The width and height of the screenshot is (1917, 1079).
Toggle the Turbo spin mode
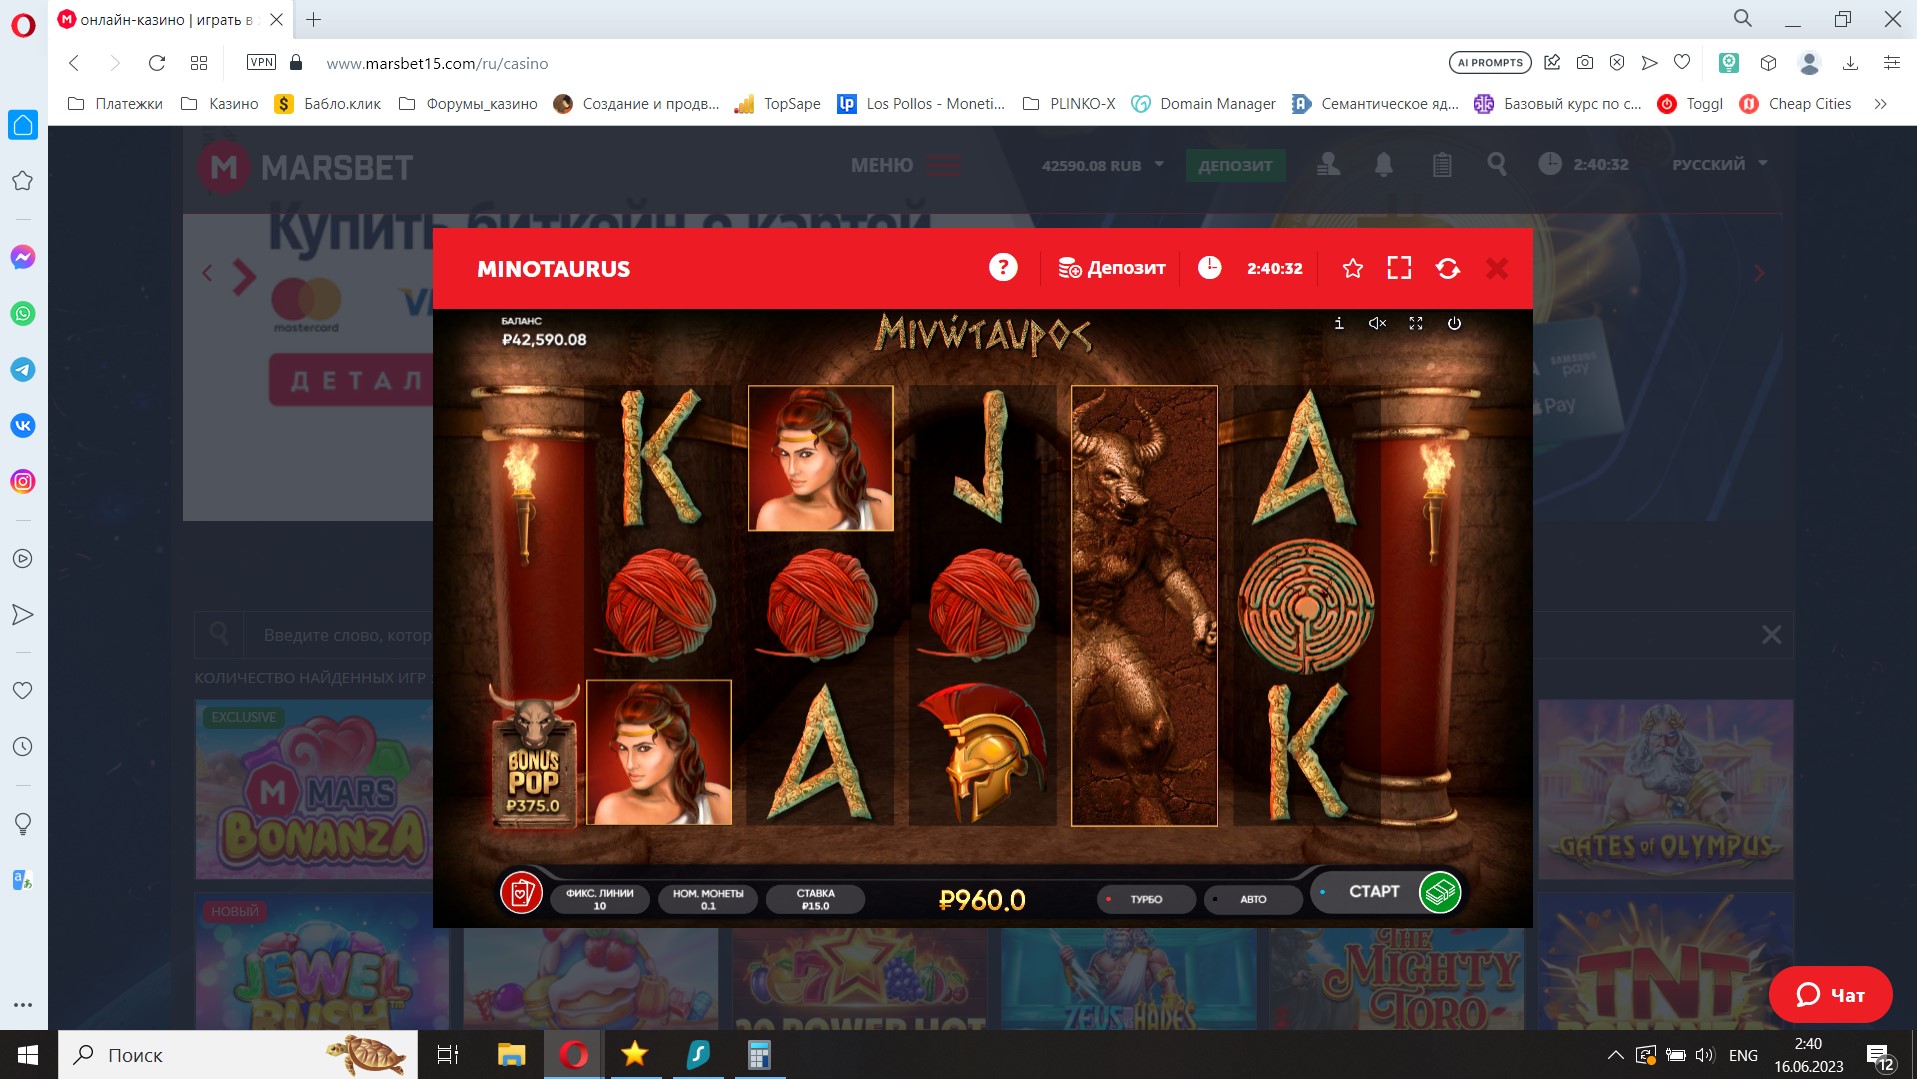1145,899
